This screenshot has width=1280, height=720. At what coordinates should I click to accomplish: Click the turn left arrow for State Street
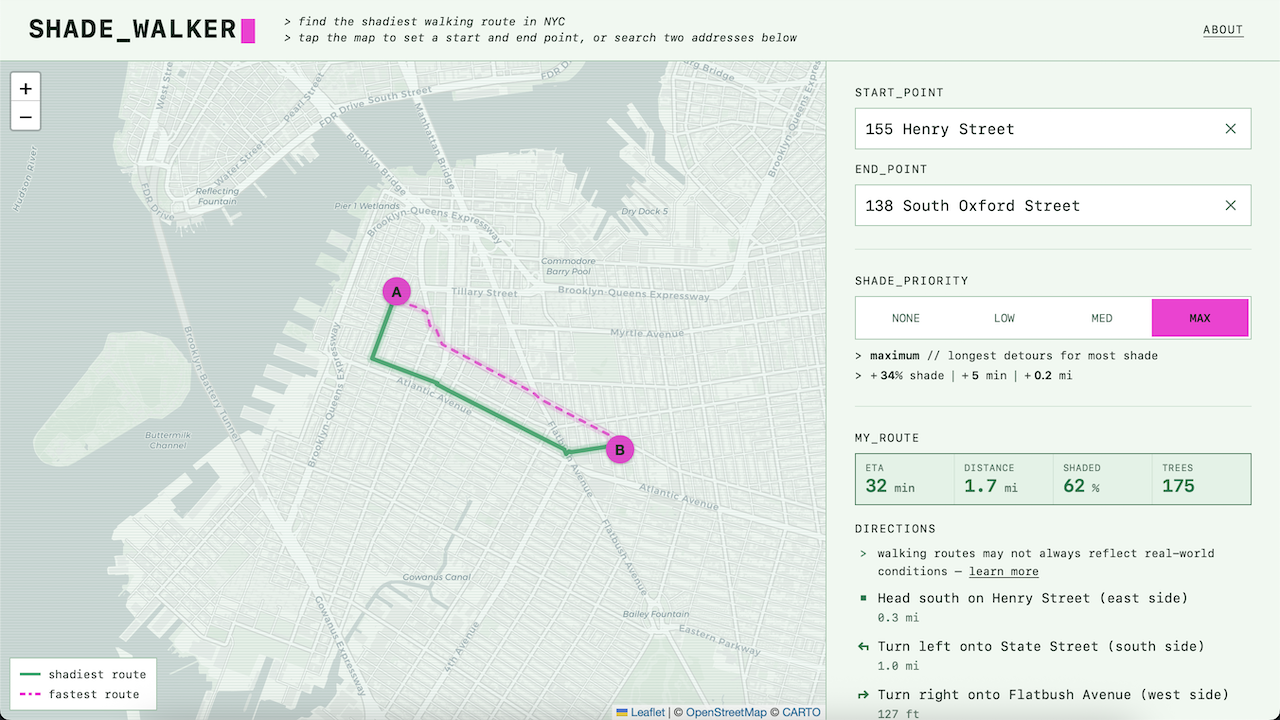(x=863, y=647)
